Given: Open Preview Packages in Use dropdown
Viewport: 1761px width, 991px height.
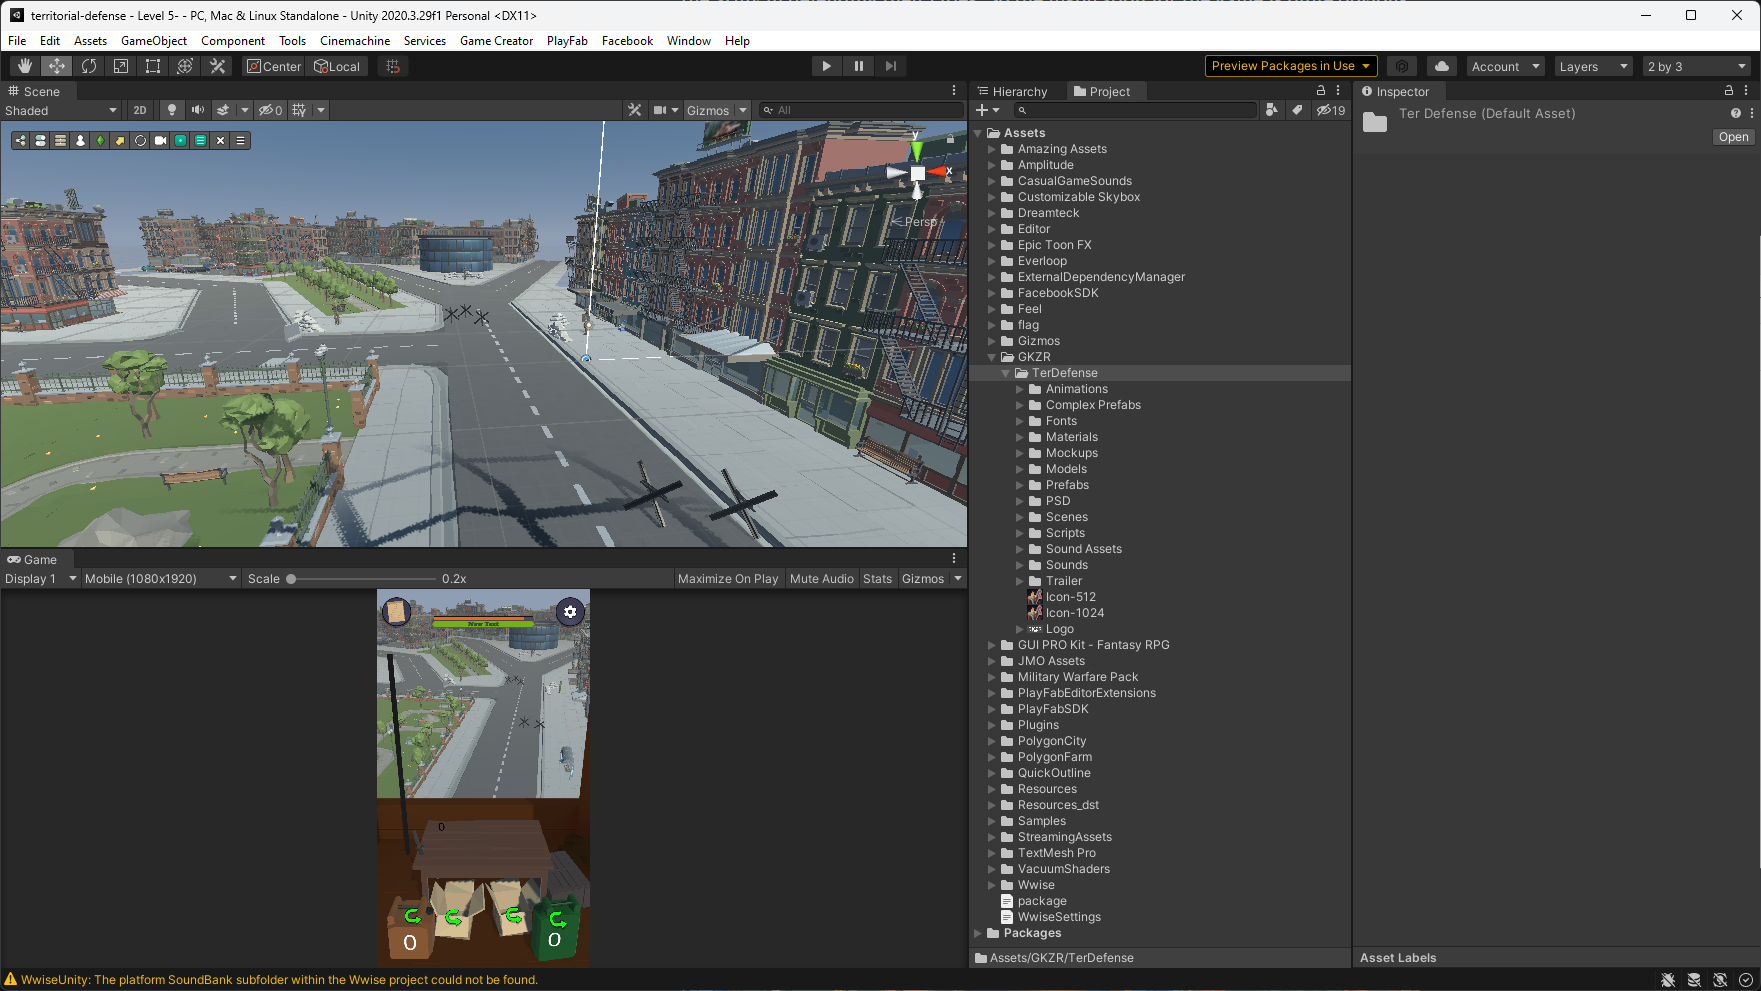Looking at the screenshot, I should [x=1291, y=66].
